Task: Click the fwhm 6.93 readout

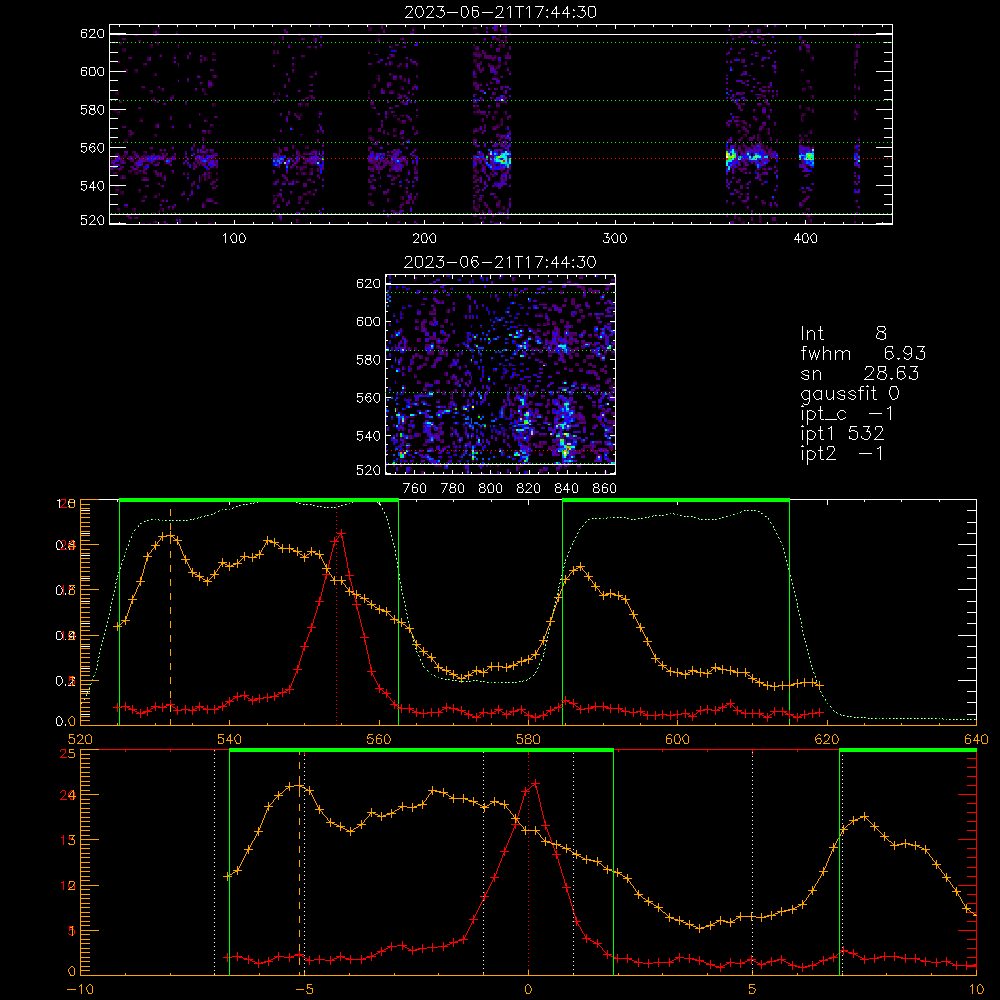Action: point(863,353)
